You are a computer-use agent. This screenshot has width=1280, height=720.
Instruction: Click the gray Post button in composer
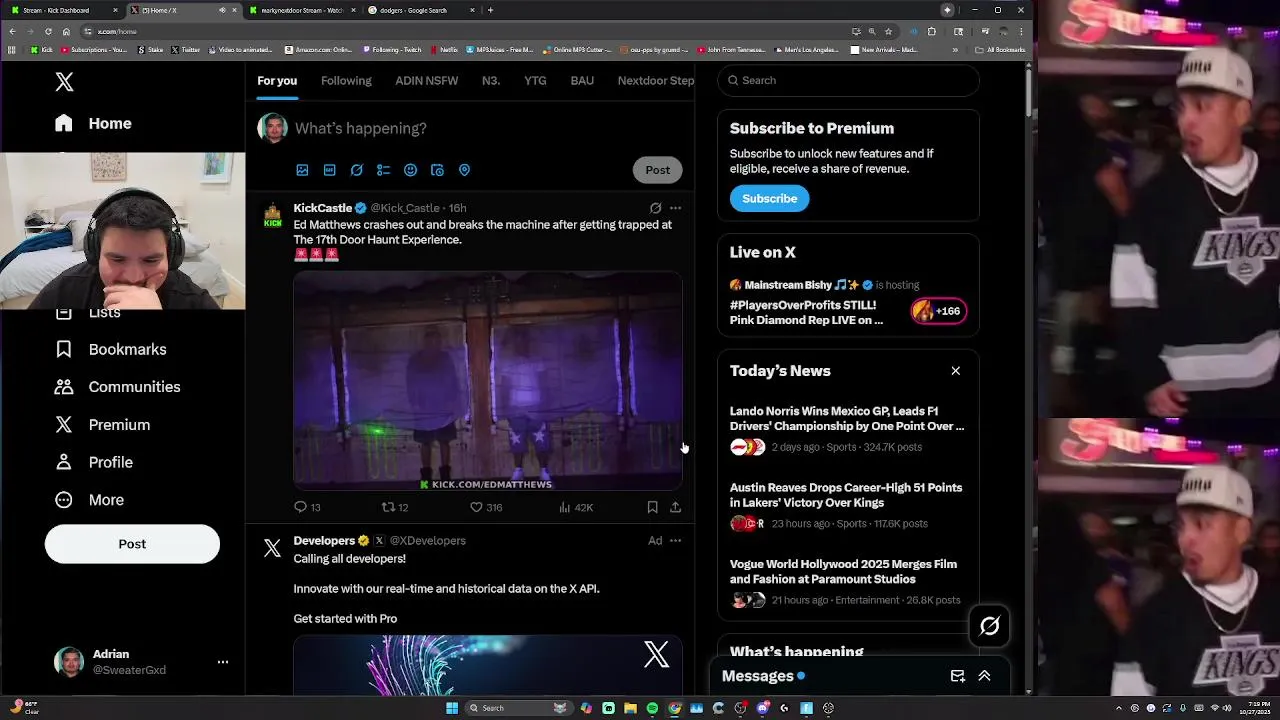tap(657, 170)
